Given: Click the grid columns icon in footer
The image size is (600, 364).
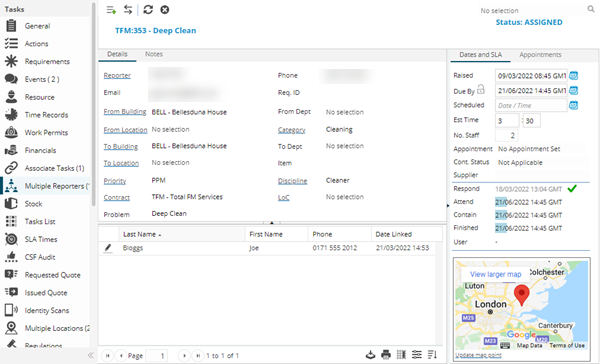Looking at the screenshot, I should [x=401, y=355].
